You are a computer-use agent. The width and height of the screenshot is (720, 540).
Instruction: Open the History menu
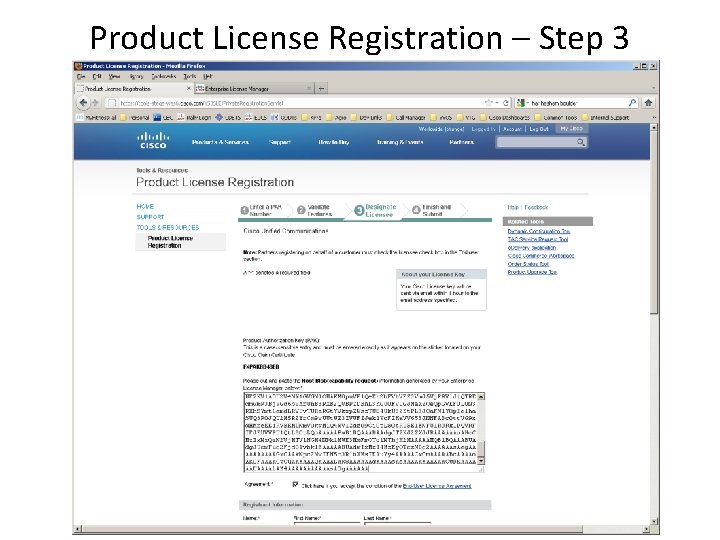pyautogui.click(x=136, y=77)
